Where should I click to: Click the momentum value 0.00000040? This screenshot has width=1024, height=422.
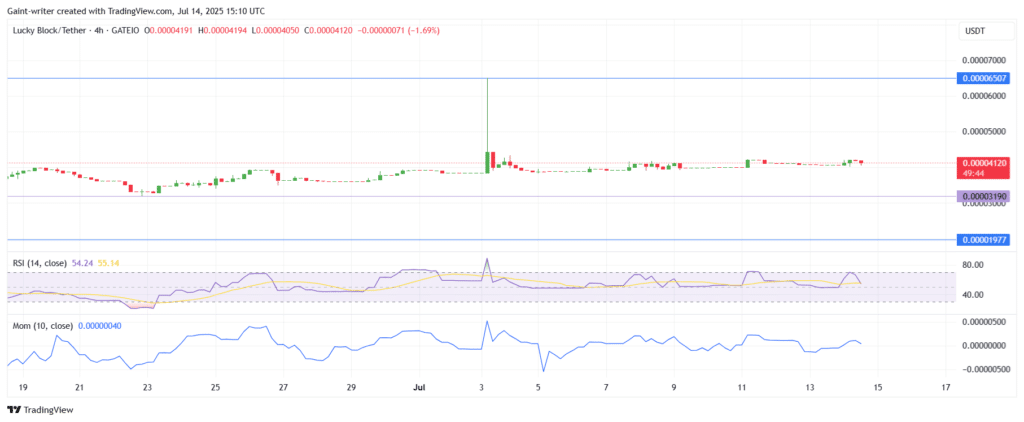click(x=99, y=325)
